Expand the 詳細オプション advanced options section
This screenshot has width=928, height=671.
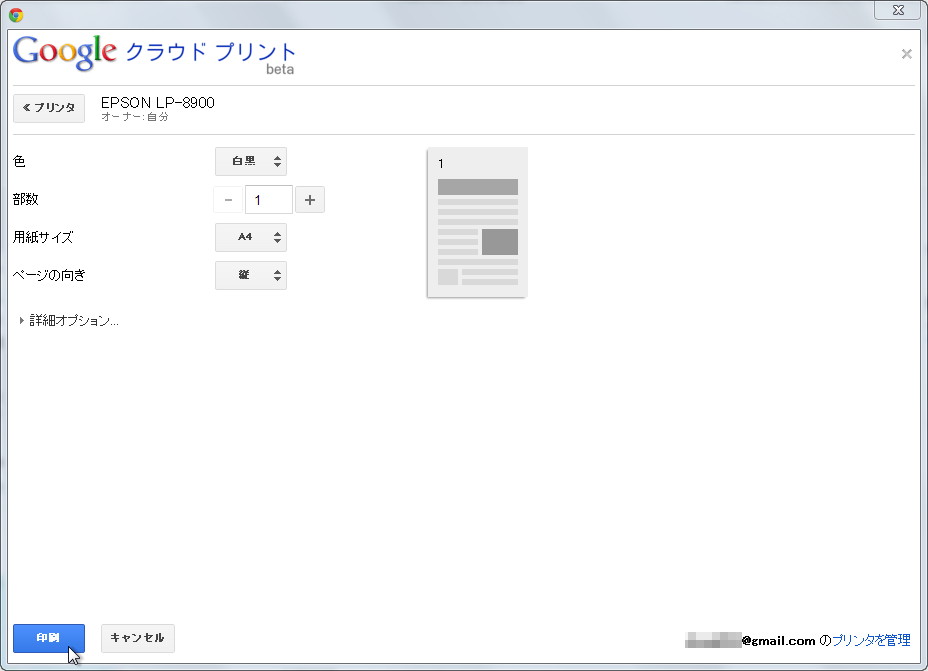[75, 321]
